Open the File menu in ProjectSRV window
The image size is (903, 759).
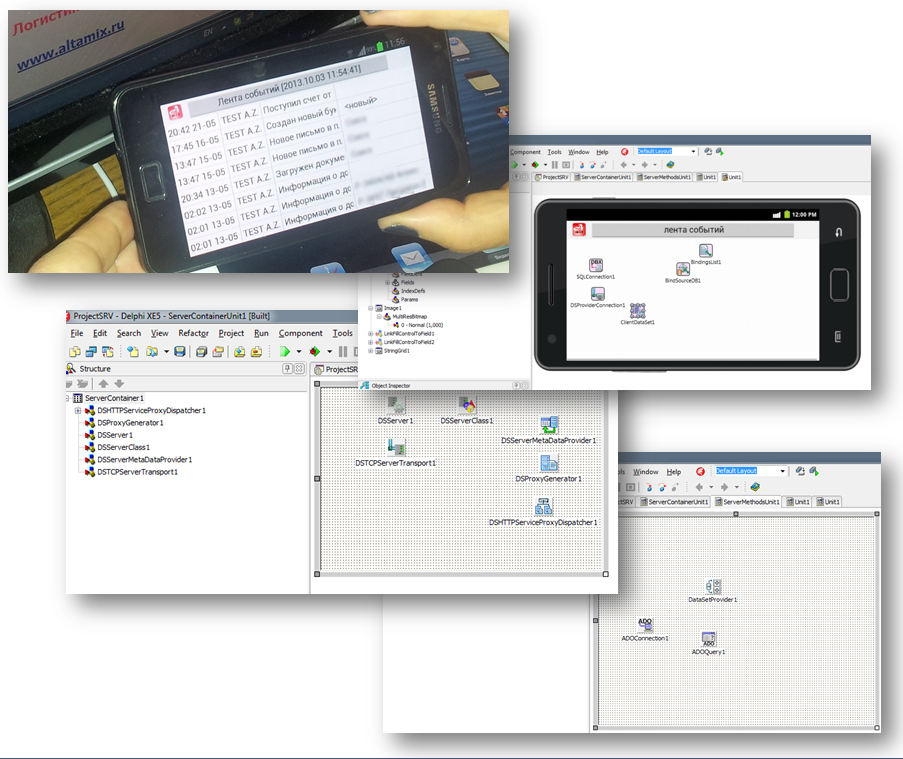click(x=77, y=333)
